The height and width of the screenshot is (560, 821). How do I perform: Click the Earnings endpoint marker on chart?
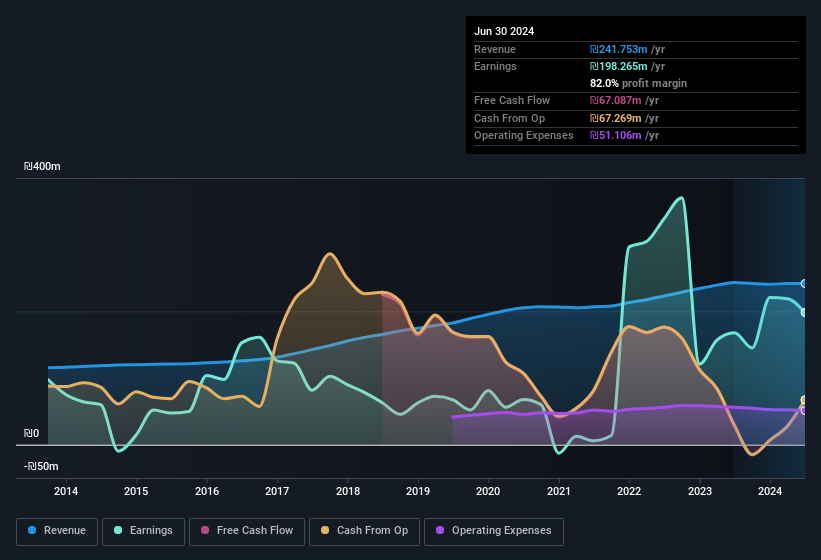click(804, 312)
